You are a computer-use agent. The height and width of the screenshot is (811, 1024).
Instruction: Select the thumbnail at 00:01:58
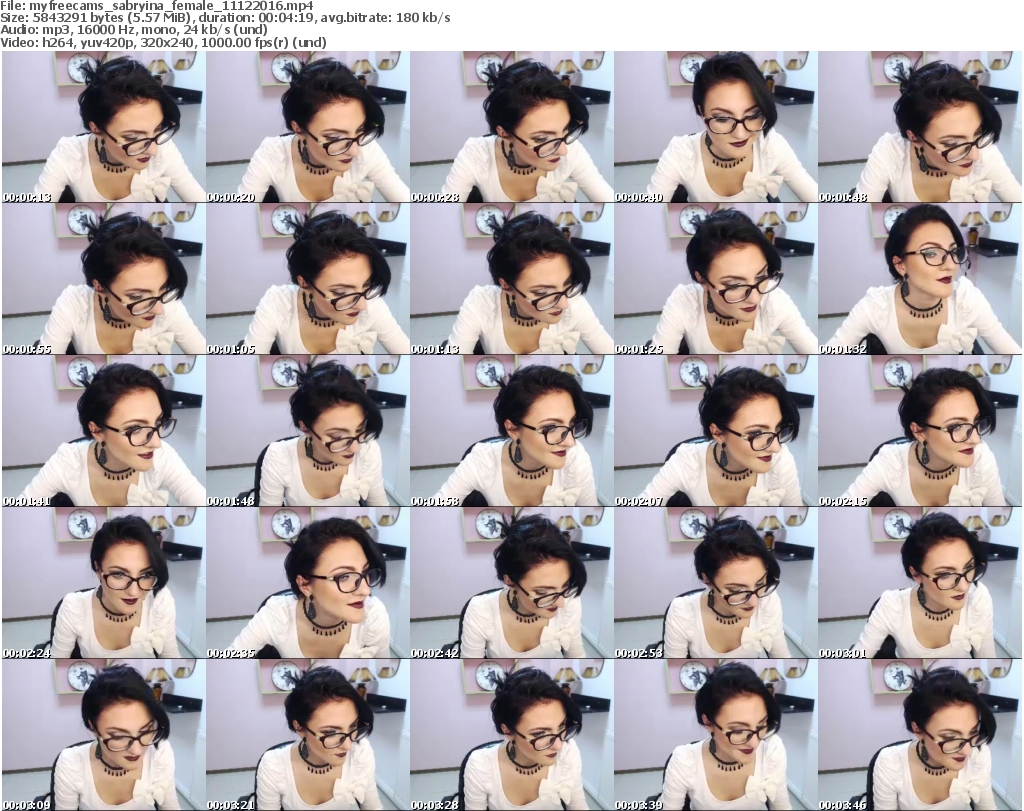tap(511, 431)
